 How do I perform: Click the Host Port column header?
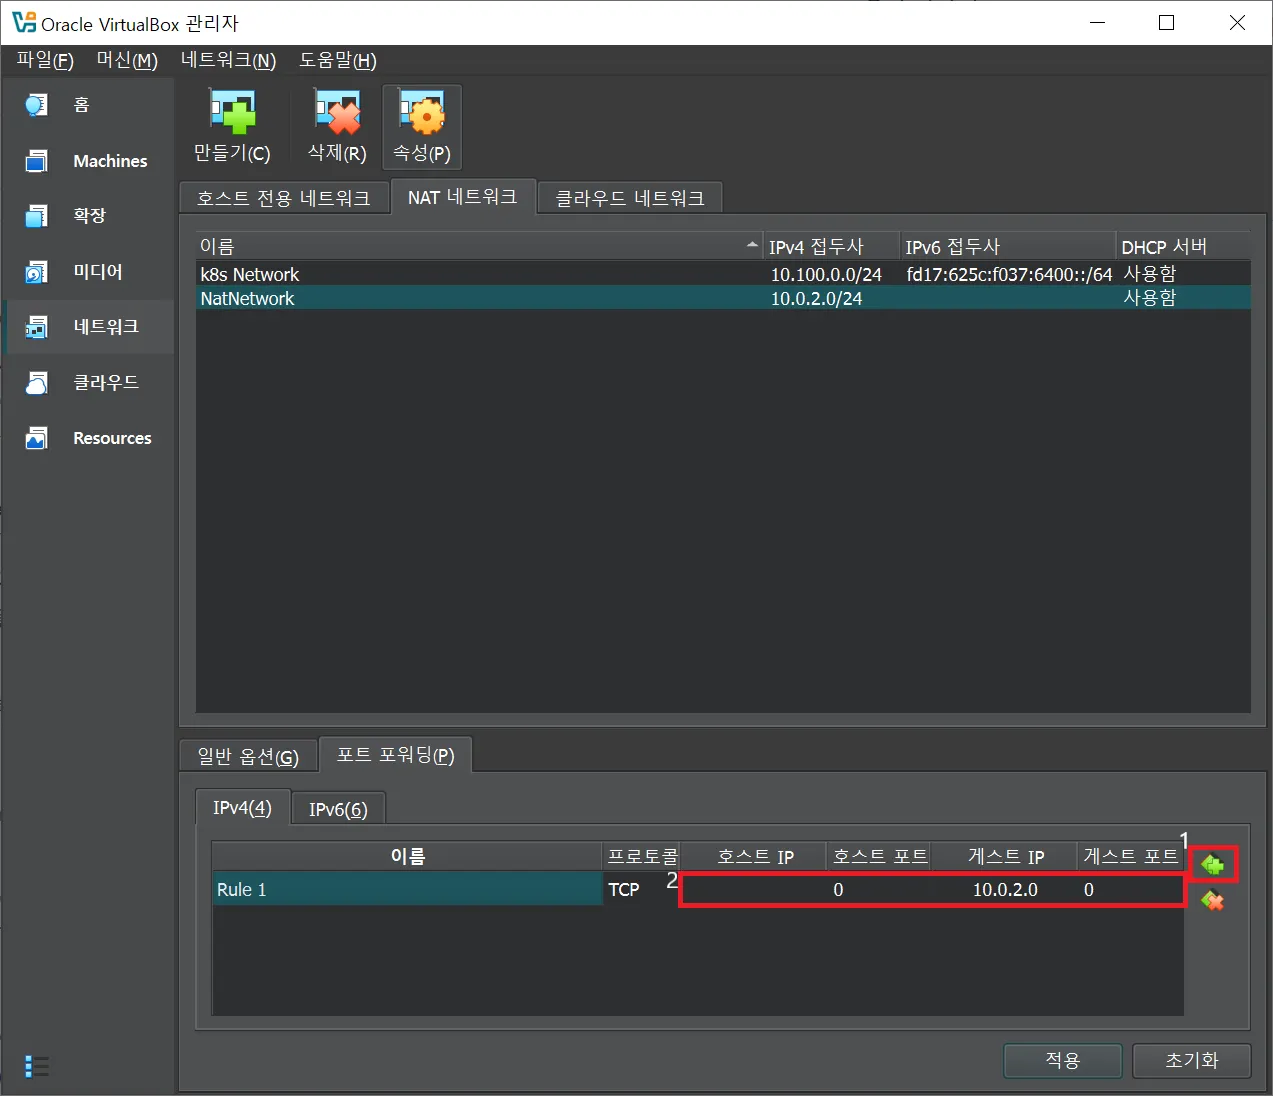[x=880, y=856]
